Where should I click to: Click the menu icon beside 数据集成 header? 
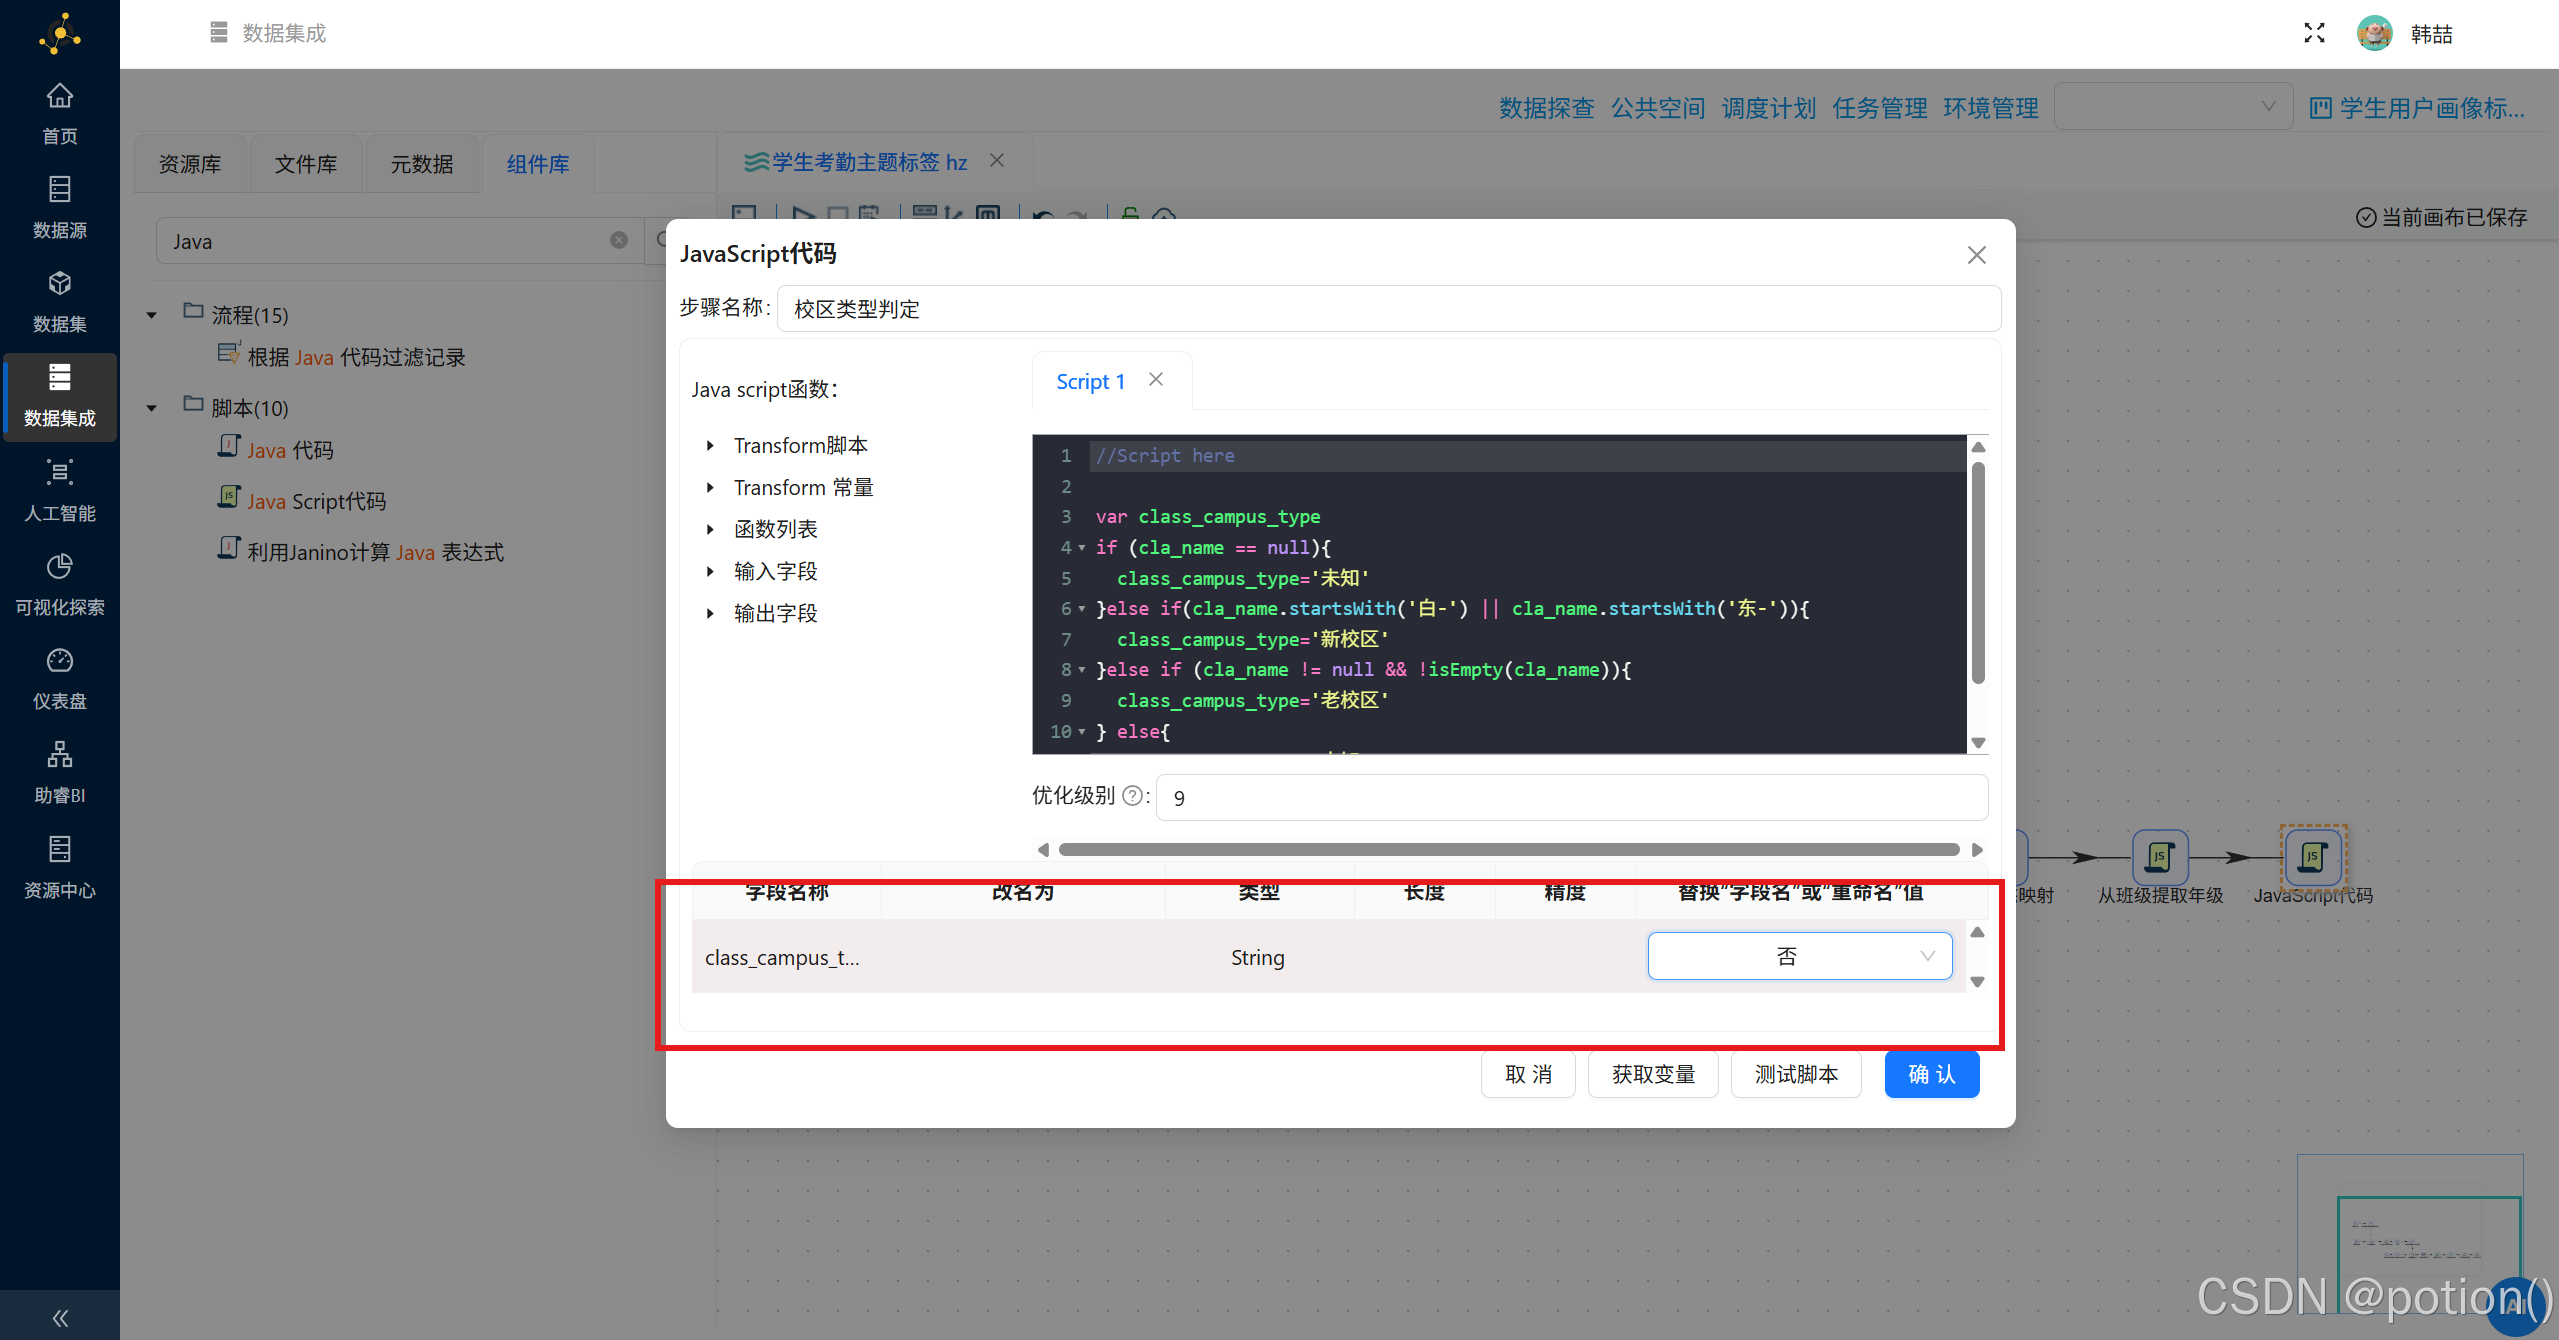[218, 33]
